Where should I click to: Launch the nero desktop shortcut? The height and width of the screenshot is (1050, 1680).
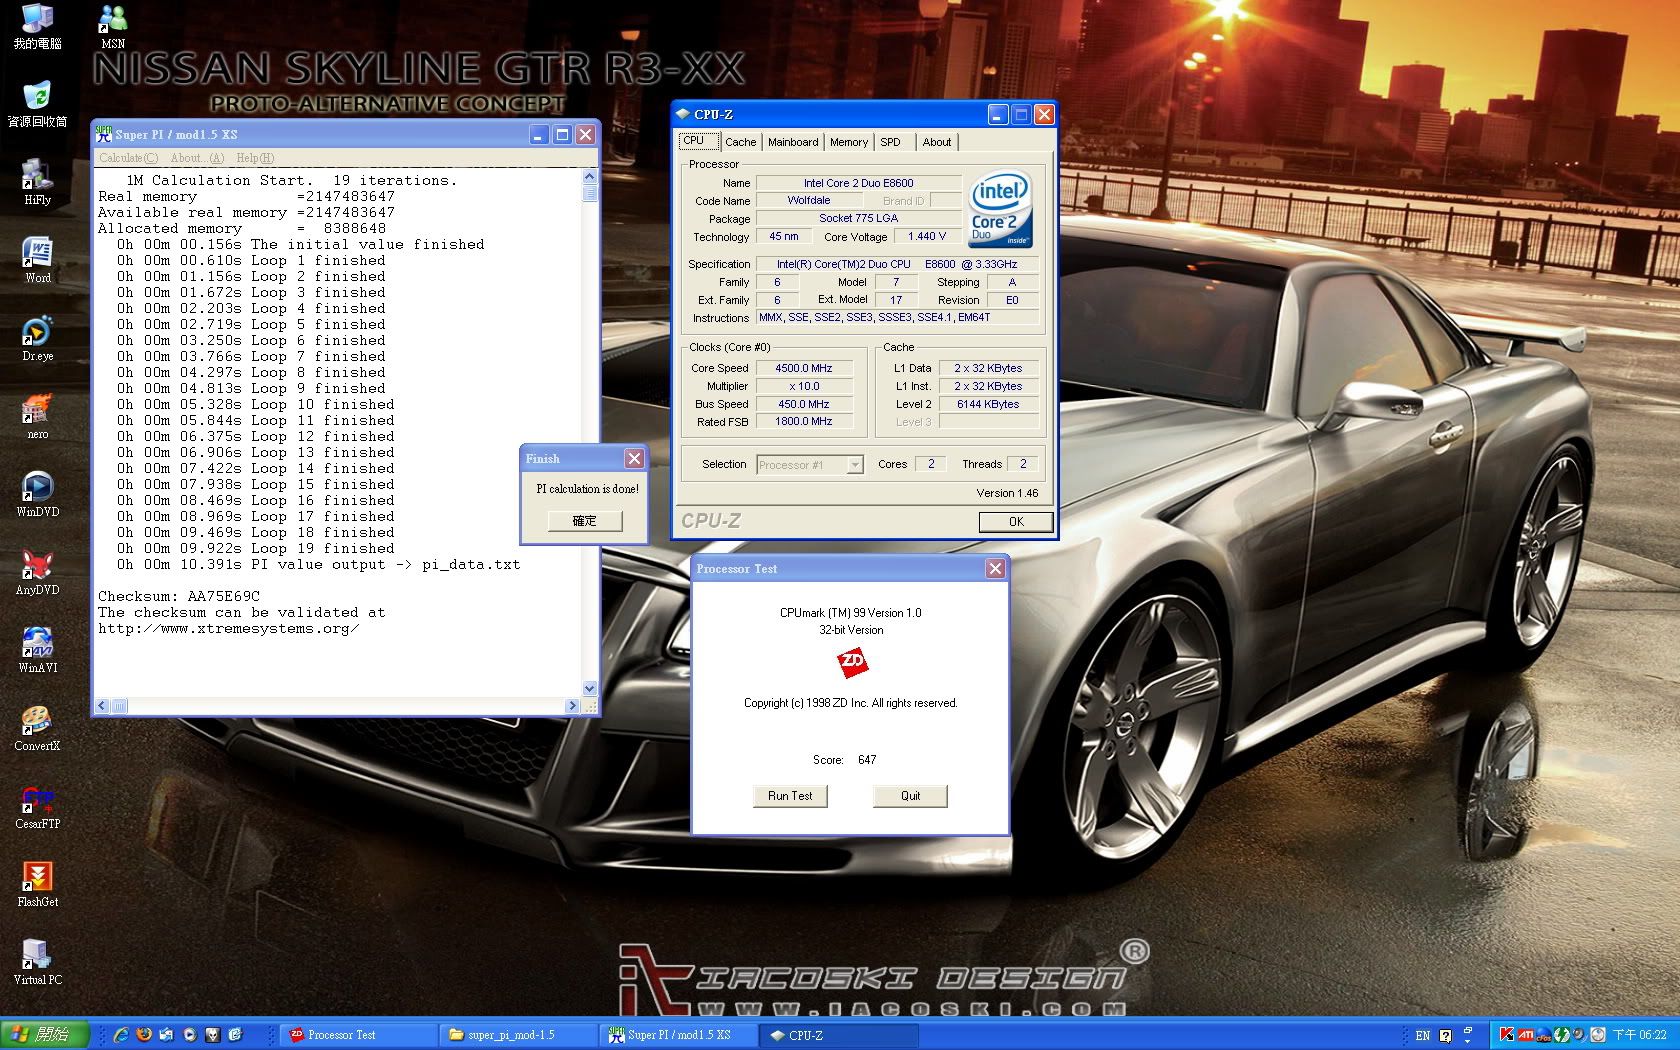pos(37,416)
